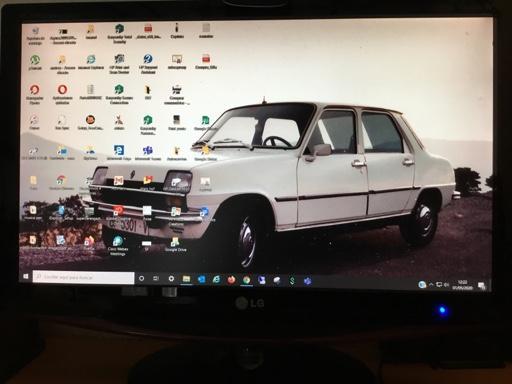
Task: Launch Cisco Webex Meetings shortcut
Action: pos(118,245)
